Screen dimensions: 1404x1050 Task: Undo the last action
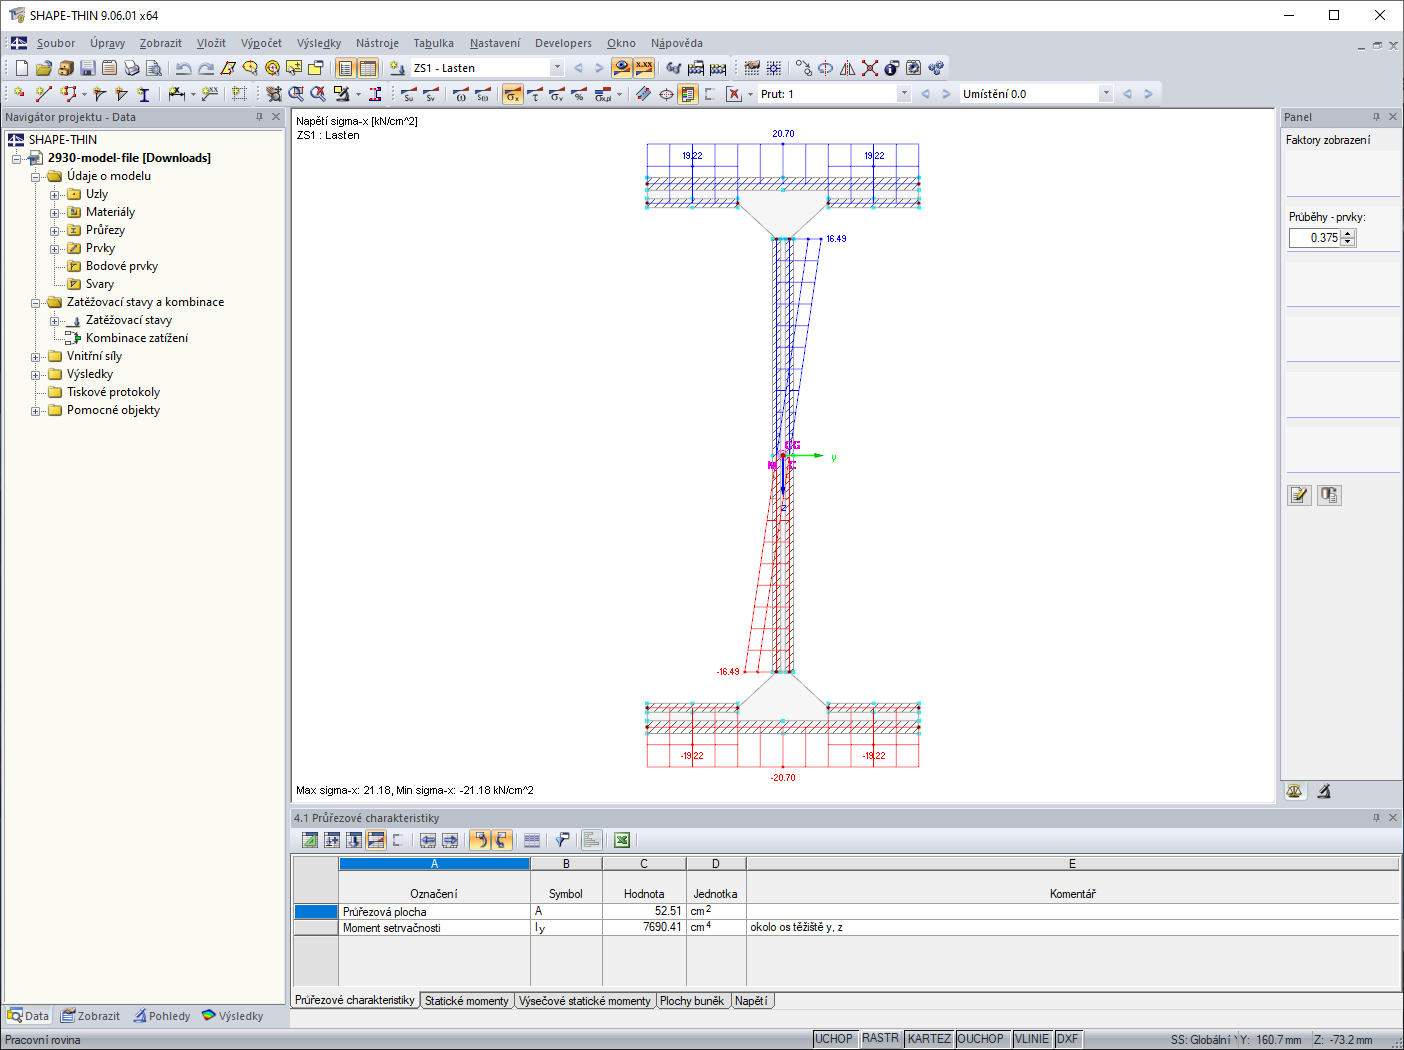pyautogui.click(x=183, y=68)
